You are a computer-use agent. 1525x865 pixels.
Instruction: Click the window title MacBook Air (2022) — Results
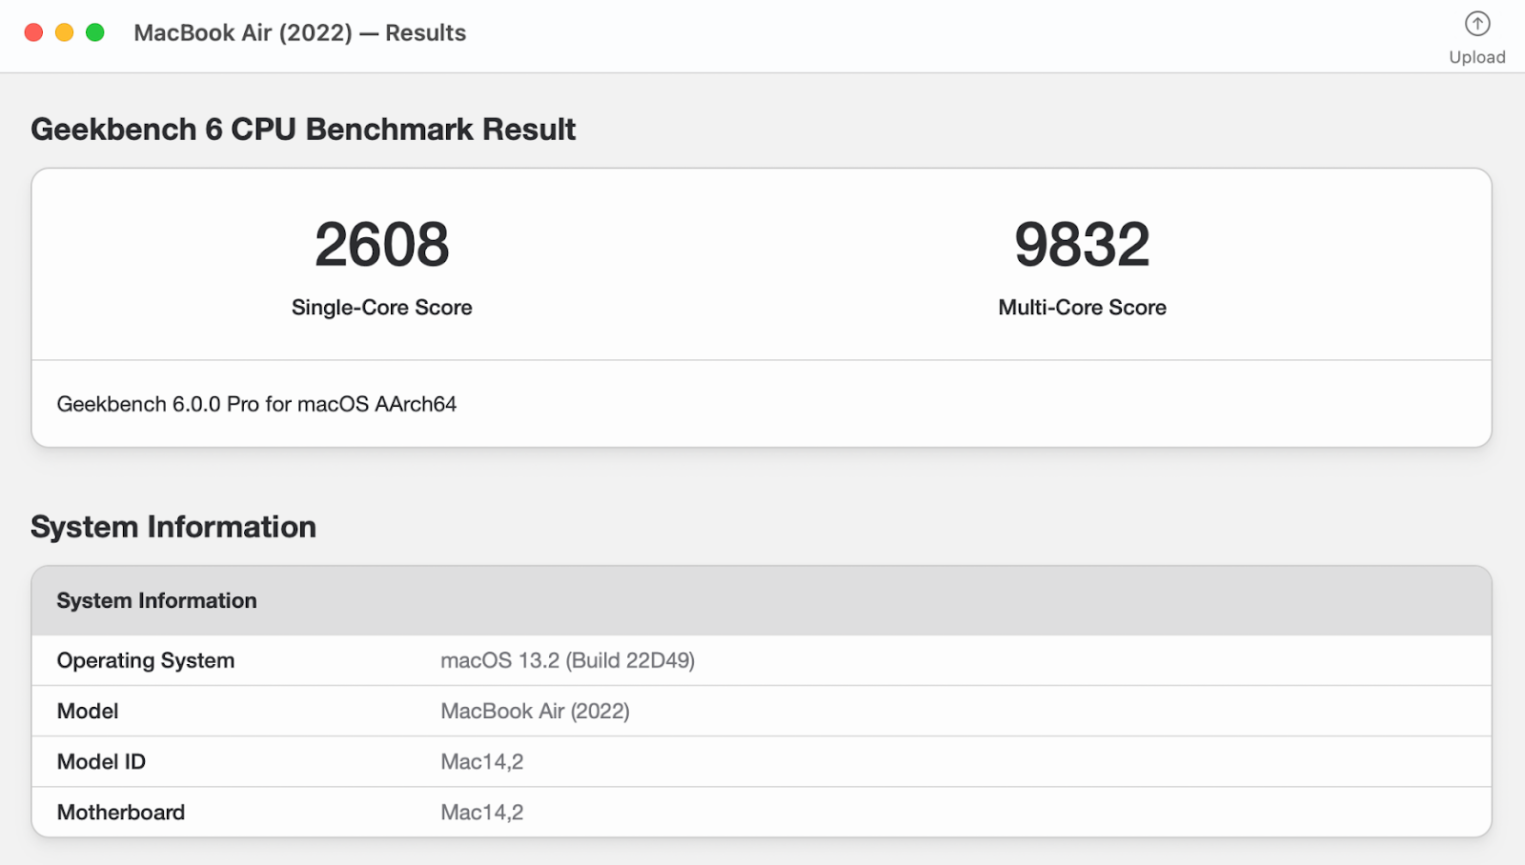coord(300,32)
